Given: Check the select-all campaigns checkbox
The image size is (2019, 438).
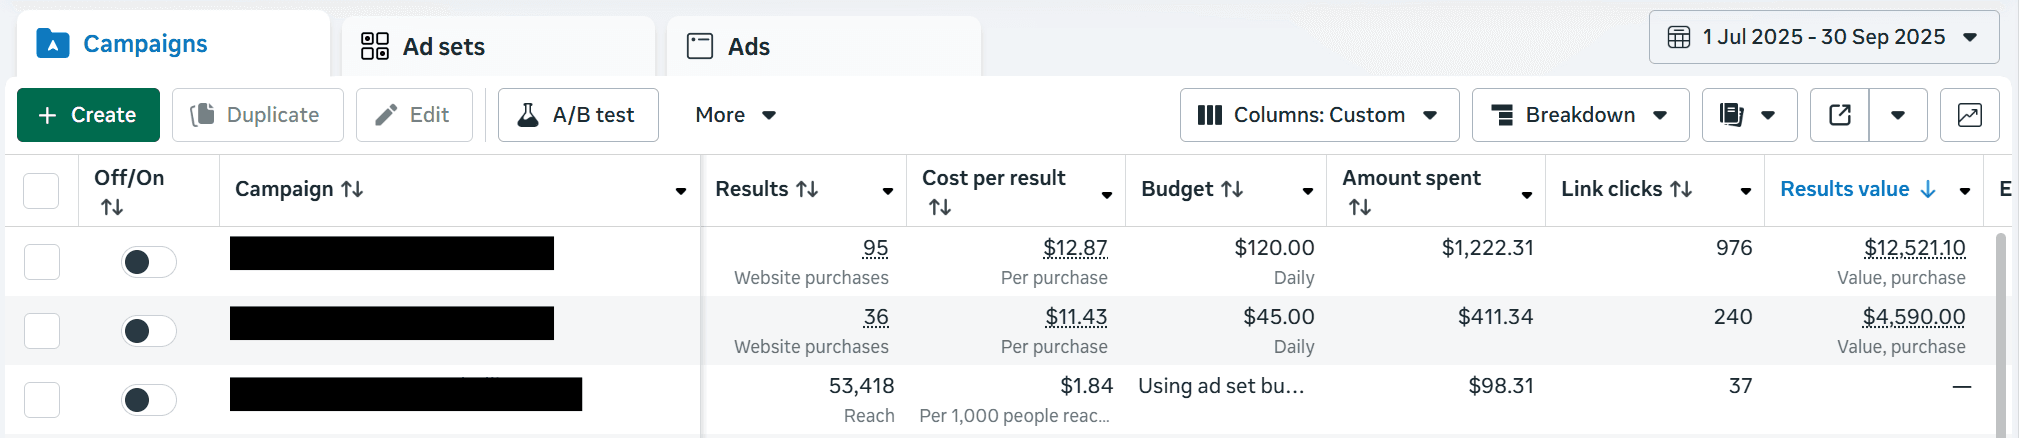Looking at the screenshot, I should click(x=41, y=190).
